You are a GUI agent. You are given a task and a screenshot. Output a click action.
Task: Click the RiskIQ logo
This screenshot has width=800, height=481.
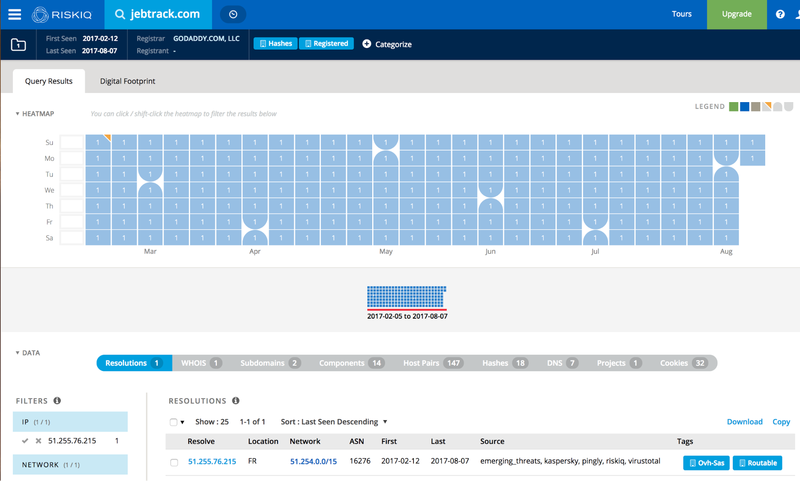pyautogui.click(x=61, y=14)
